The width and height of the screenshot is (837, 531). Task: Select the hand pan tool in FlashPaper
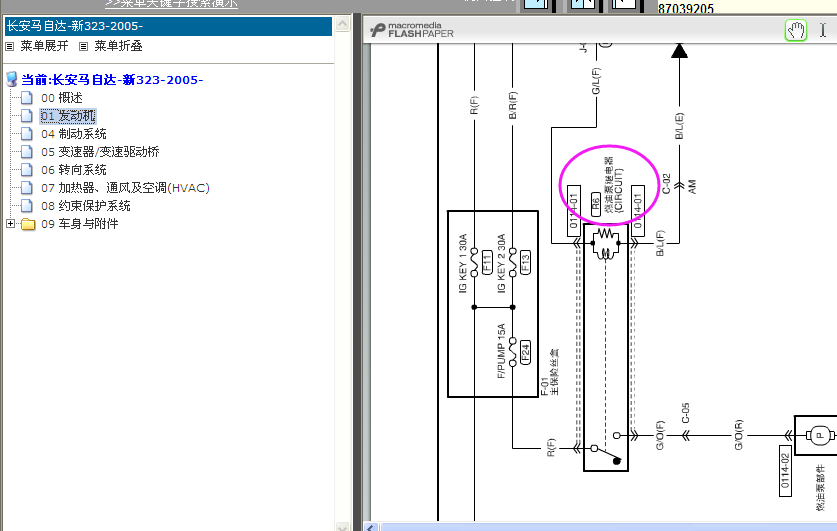click(x=796, y=30)
